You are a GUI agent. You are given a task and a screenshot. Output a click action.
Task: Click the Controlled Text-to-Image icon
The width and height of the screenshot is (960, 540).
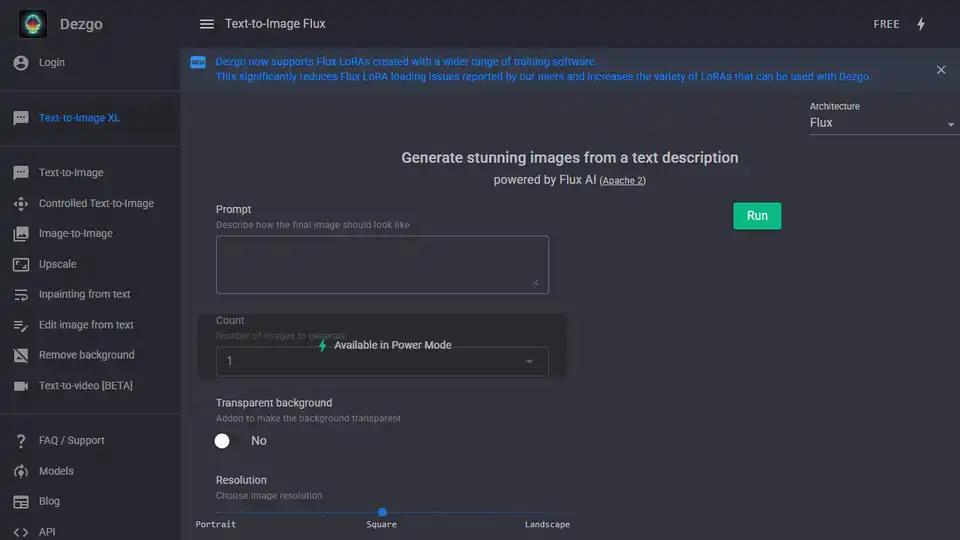[21, 204]
